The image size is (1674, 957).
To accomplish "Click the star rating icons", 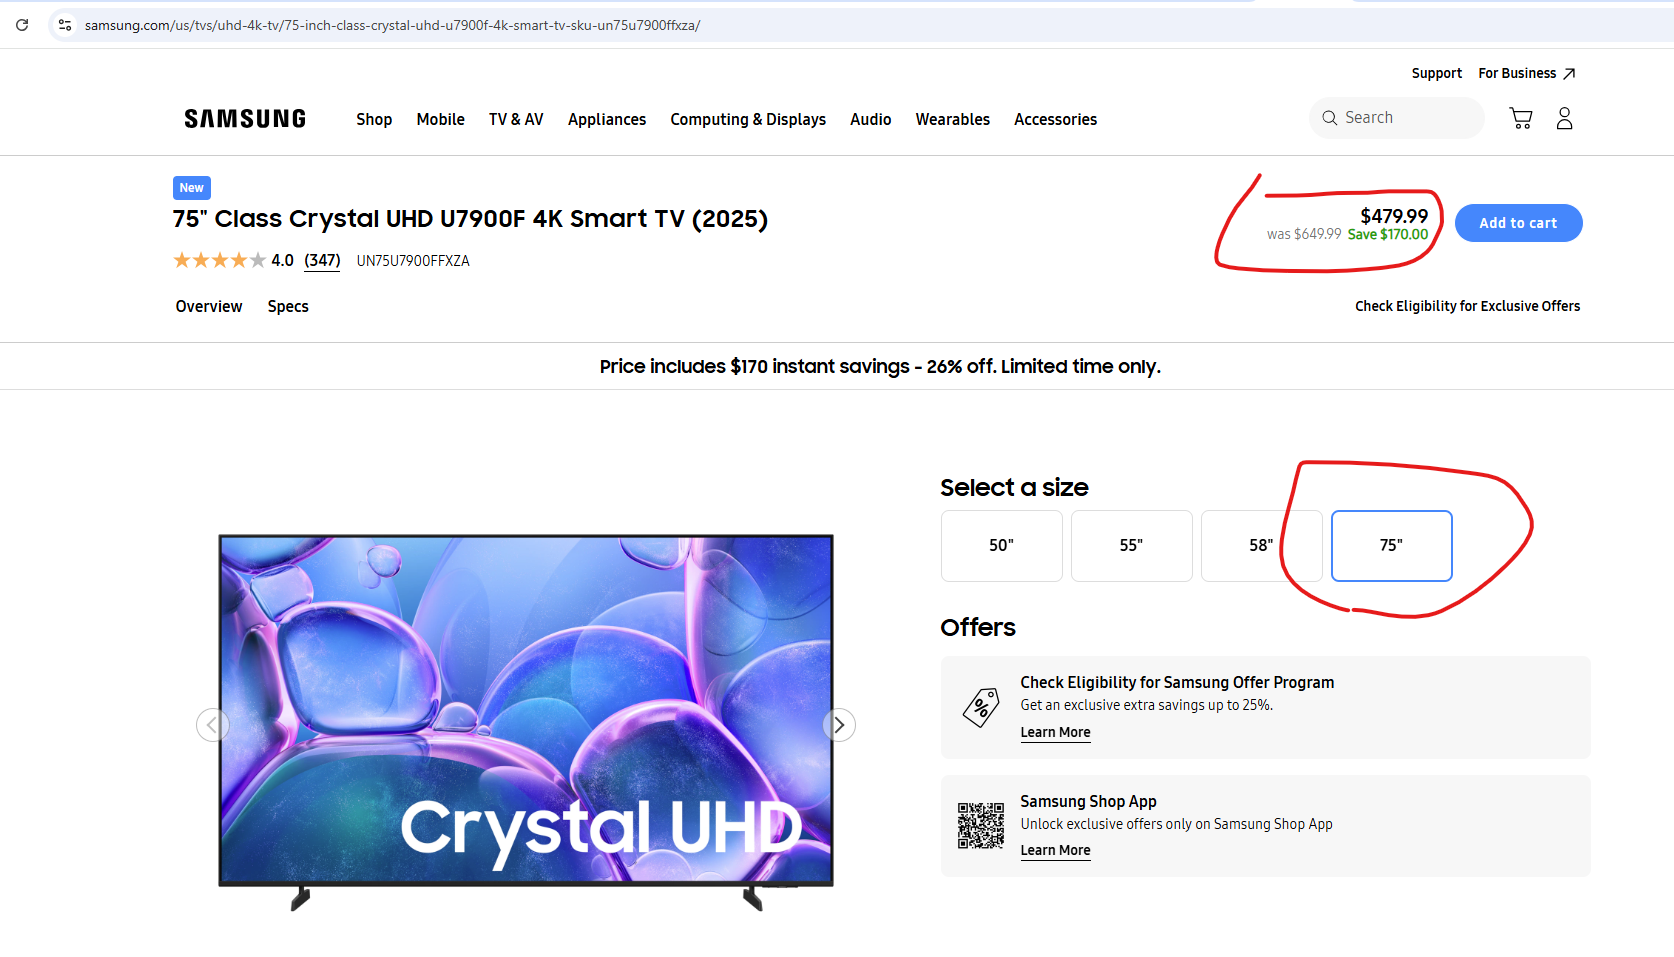I will coord(220,261).
